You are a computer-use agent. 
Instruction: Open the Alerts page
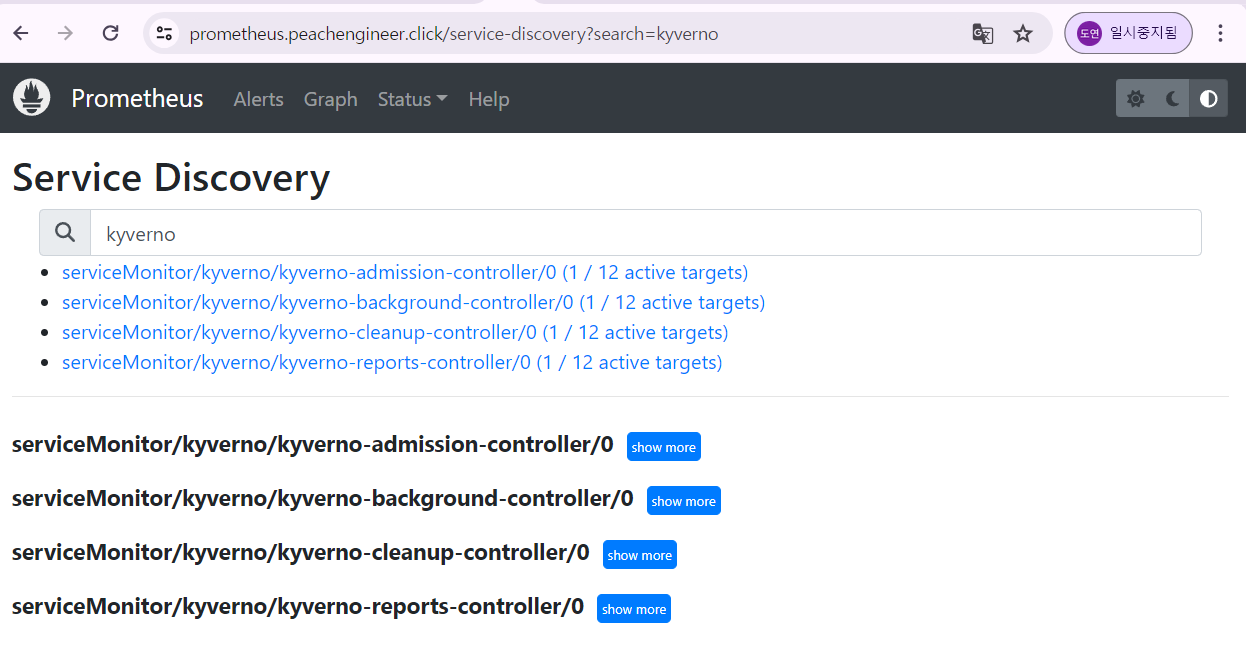coord(258,99)
